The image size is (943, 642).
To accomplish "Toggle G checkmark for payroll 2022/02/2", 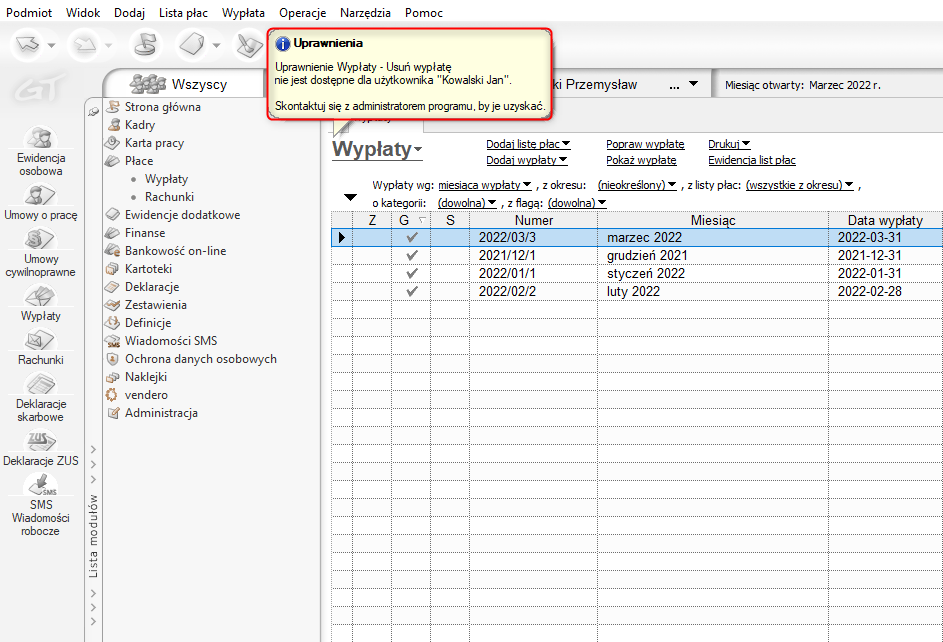I will click(411, 291).
